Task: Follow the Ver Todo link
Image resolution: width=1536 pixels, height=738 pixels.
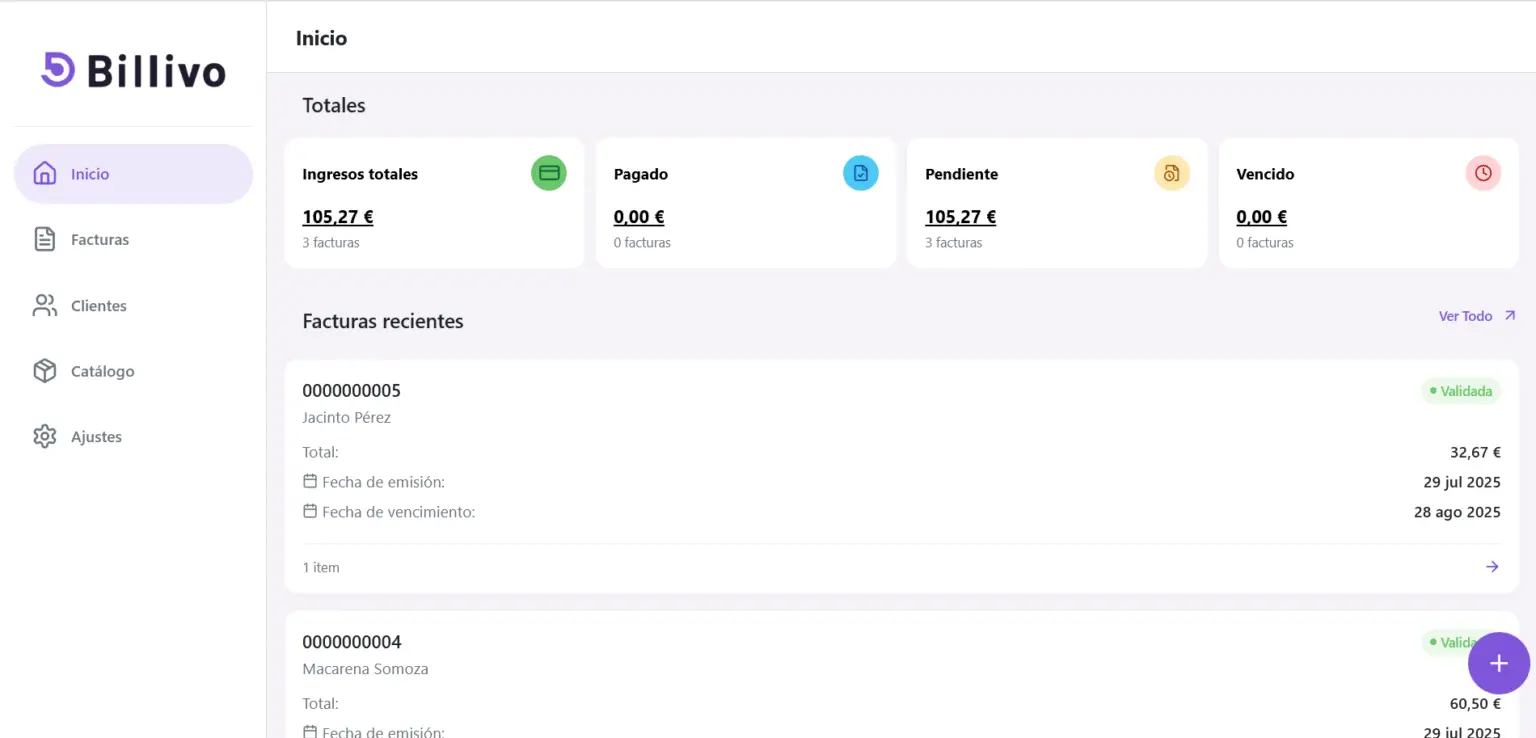Action: [1477, 316]
